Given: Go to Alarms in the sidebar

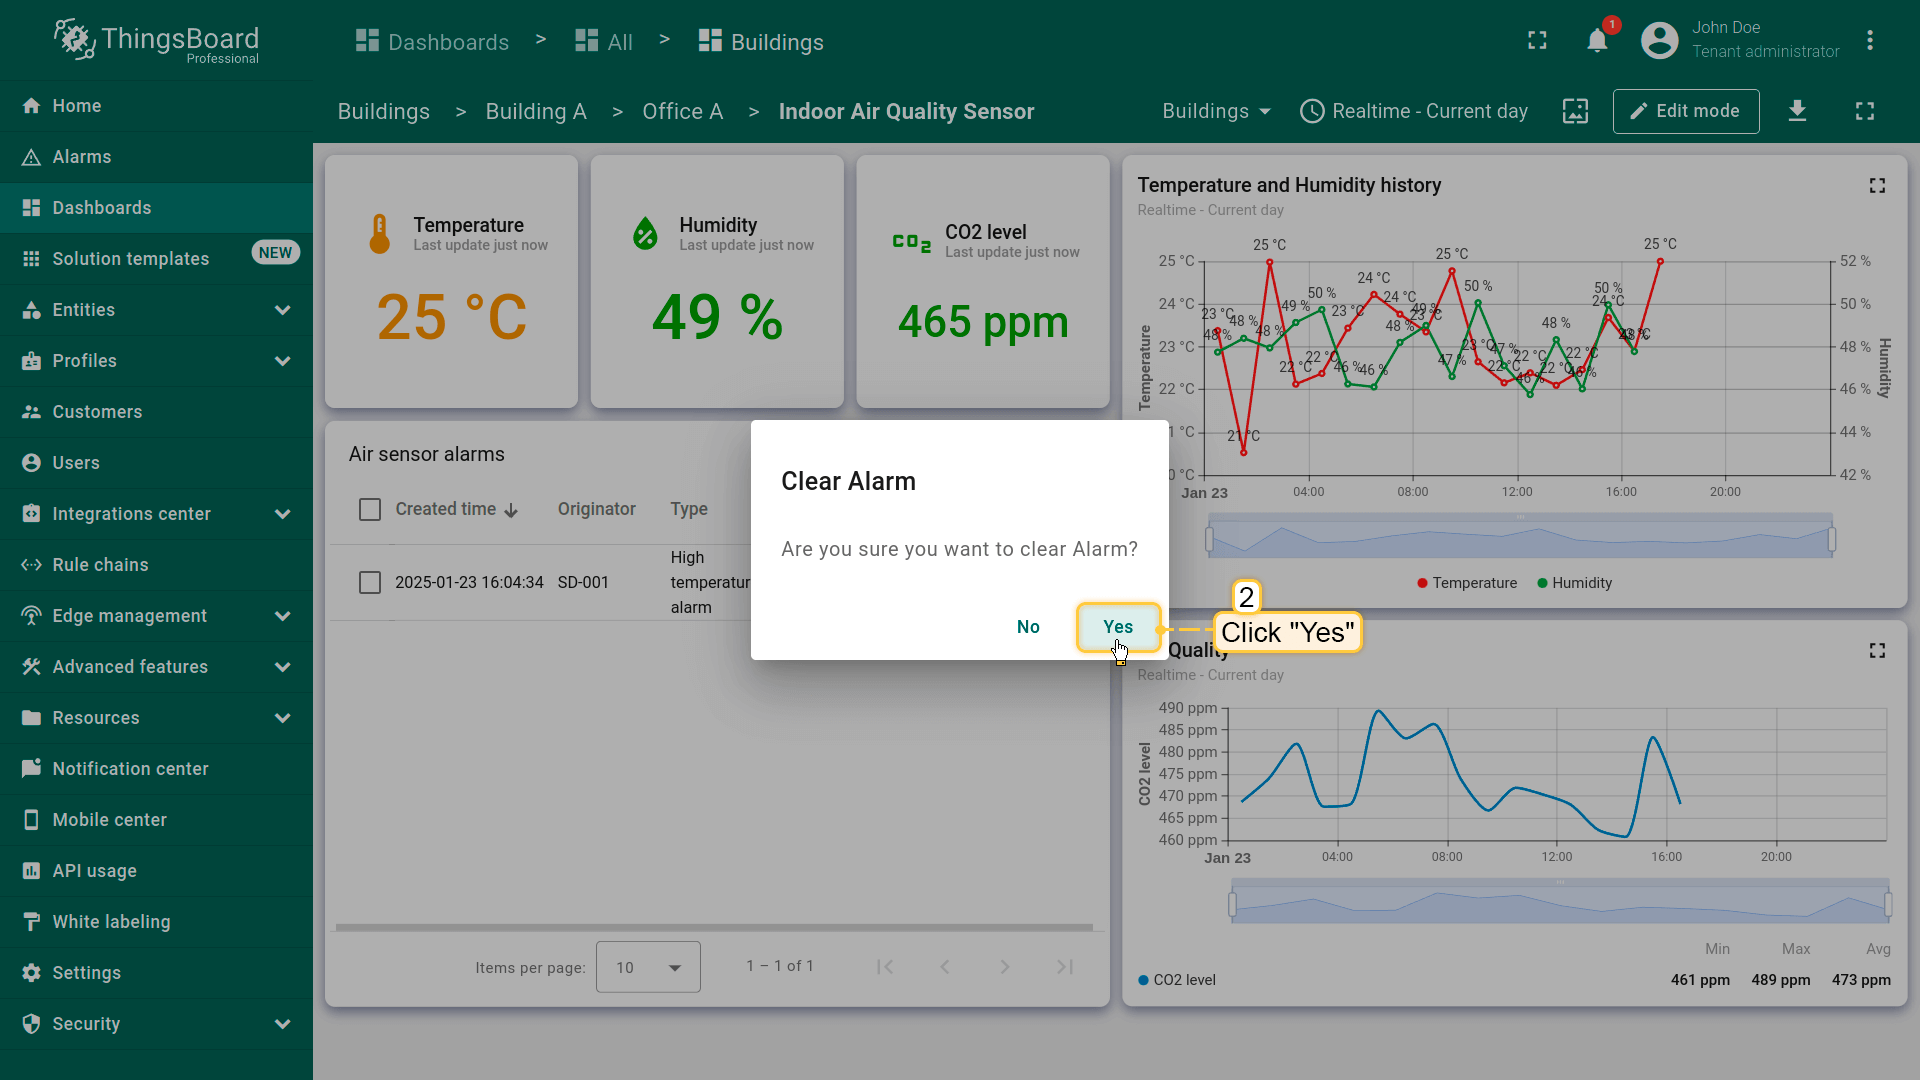Looking at the screenshot, I should point(82,157).
